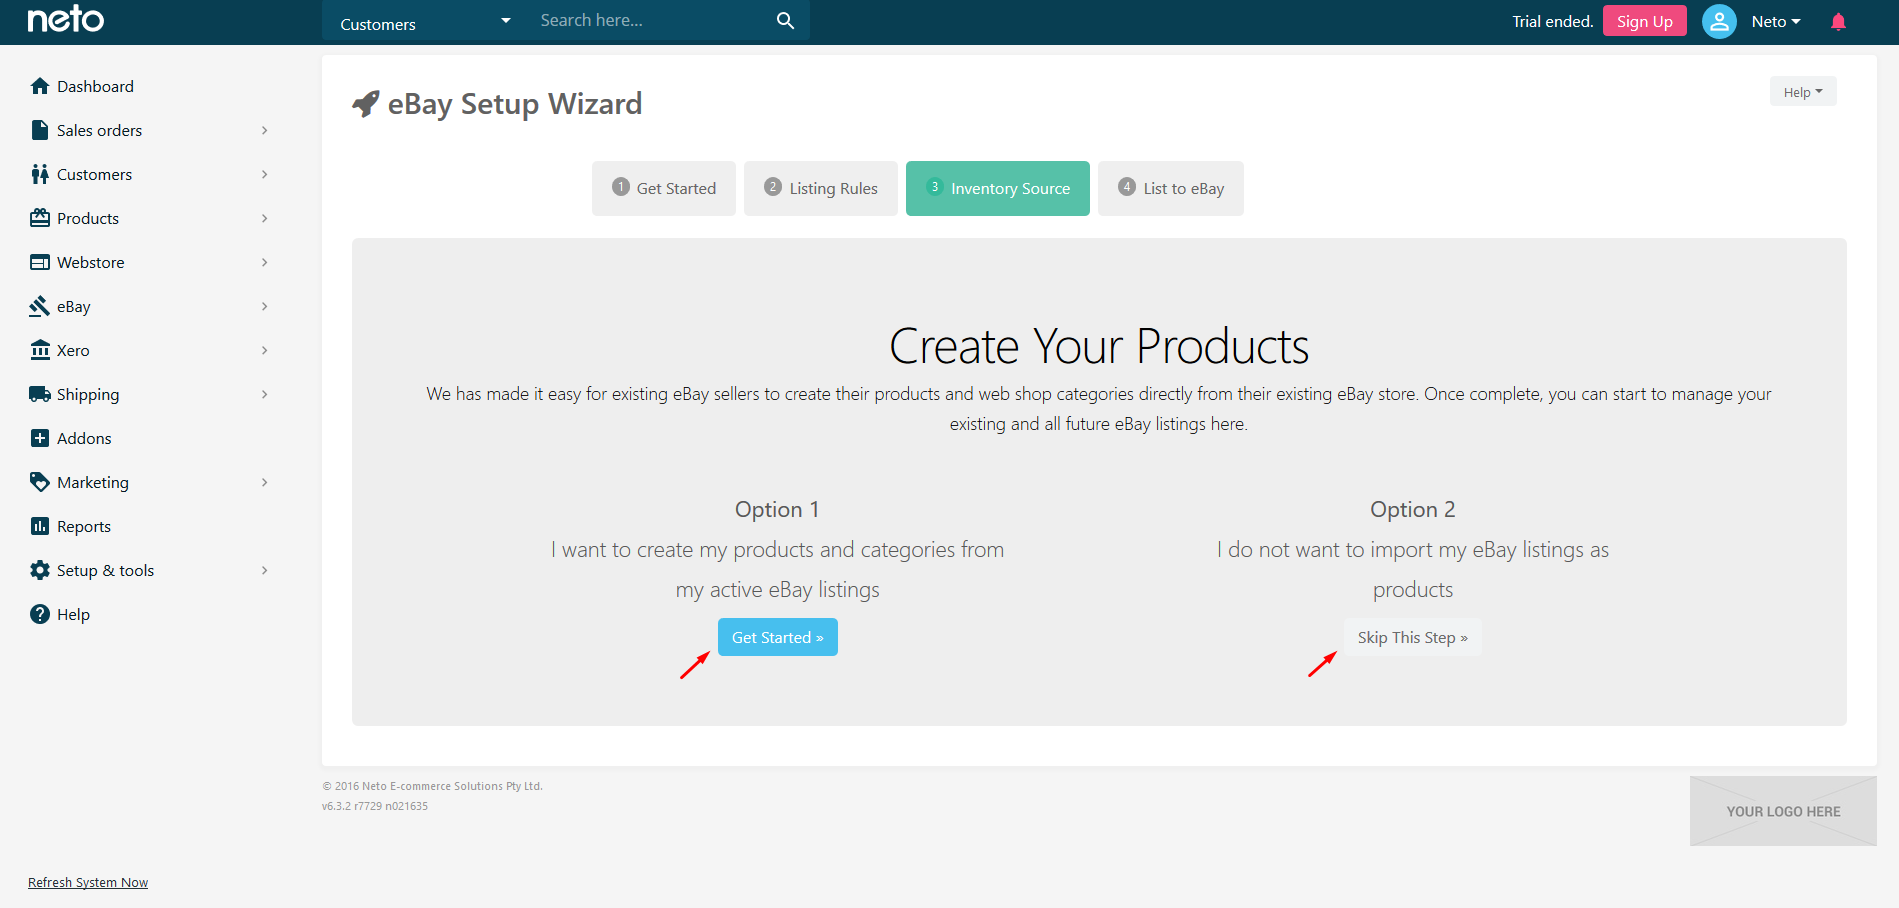
Task: Expand the Setup & tools chevron
Action: click(x=264, y=570)
